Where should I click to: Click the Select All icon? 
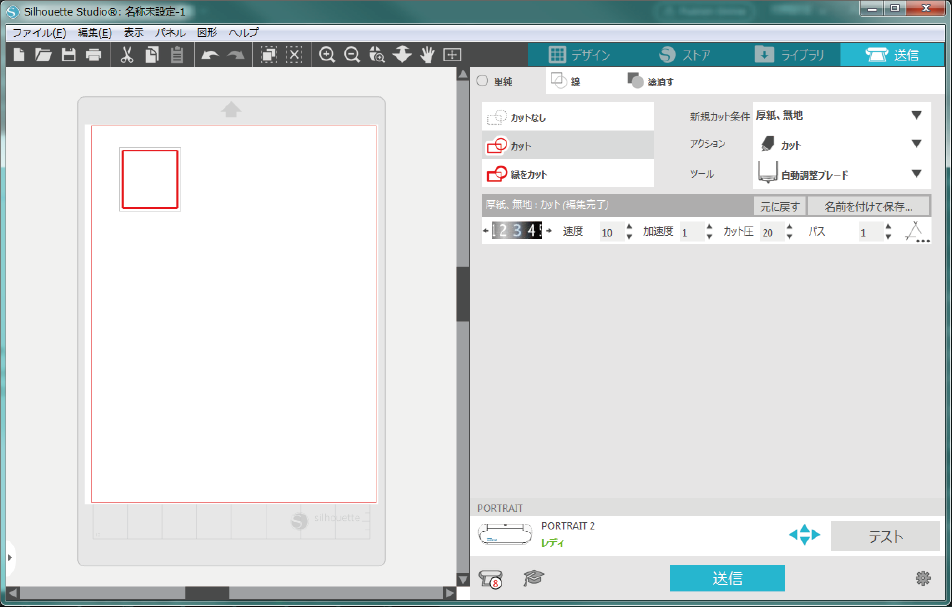(x=268, y=55)
